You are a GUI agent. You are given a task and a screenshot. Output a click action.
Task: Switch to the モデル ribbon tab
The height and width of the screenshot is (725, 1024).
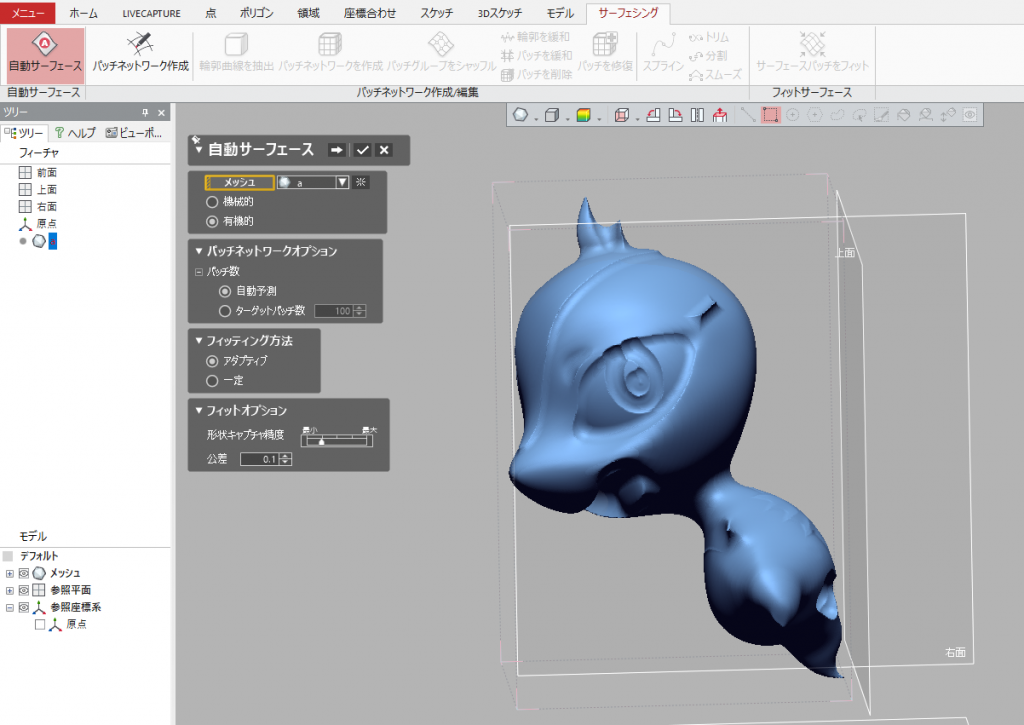click(560, 13)
